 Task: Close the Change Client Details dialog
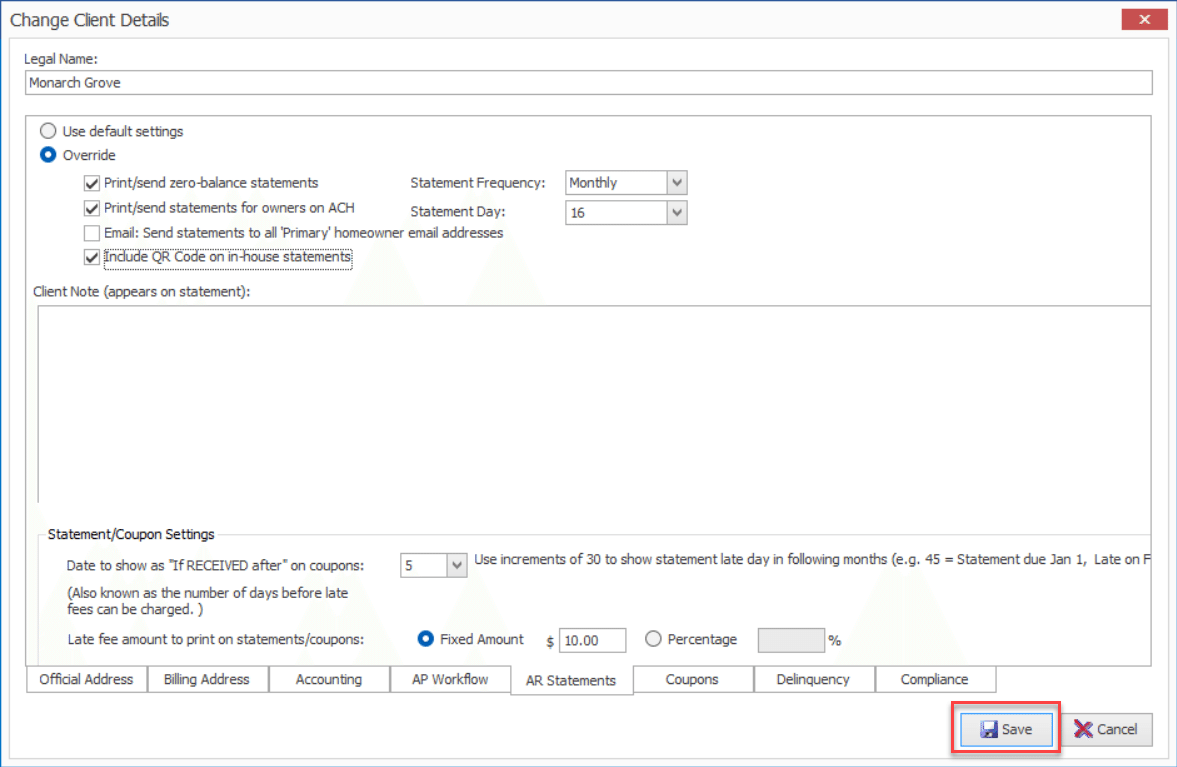pos(1144,20)
